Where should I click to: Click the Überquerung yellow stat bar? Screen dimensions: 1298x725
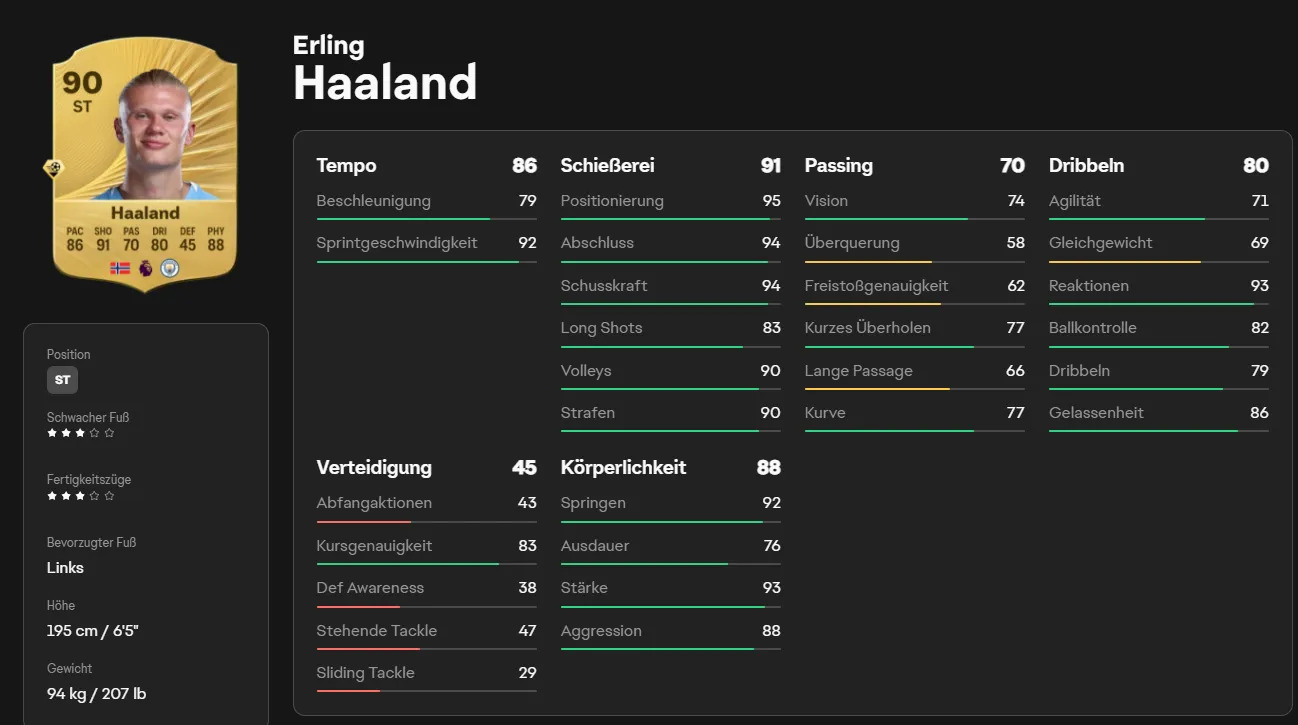[914, 262]
